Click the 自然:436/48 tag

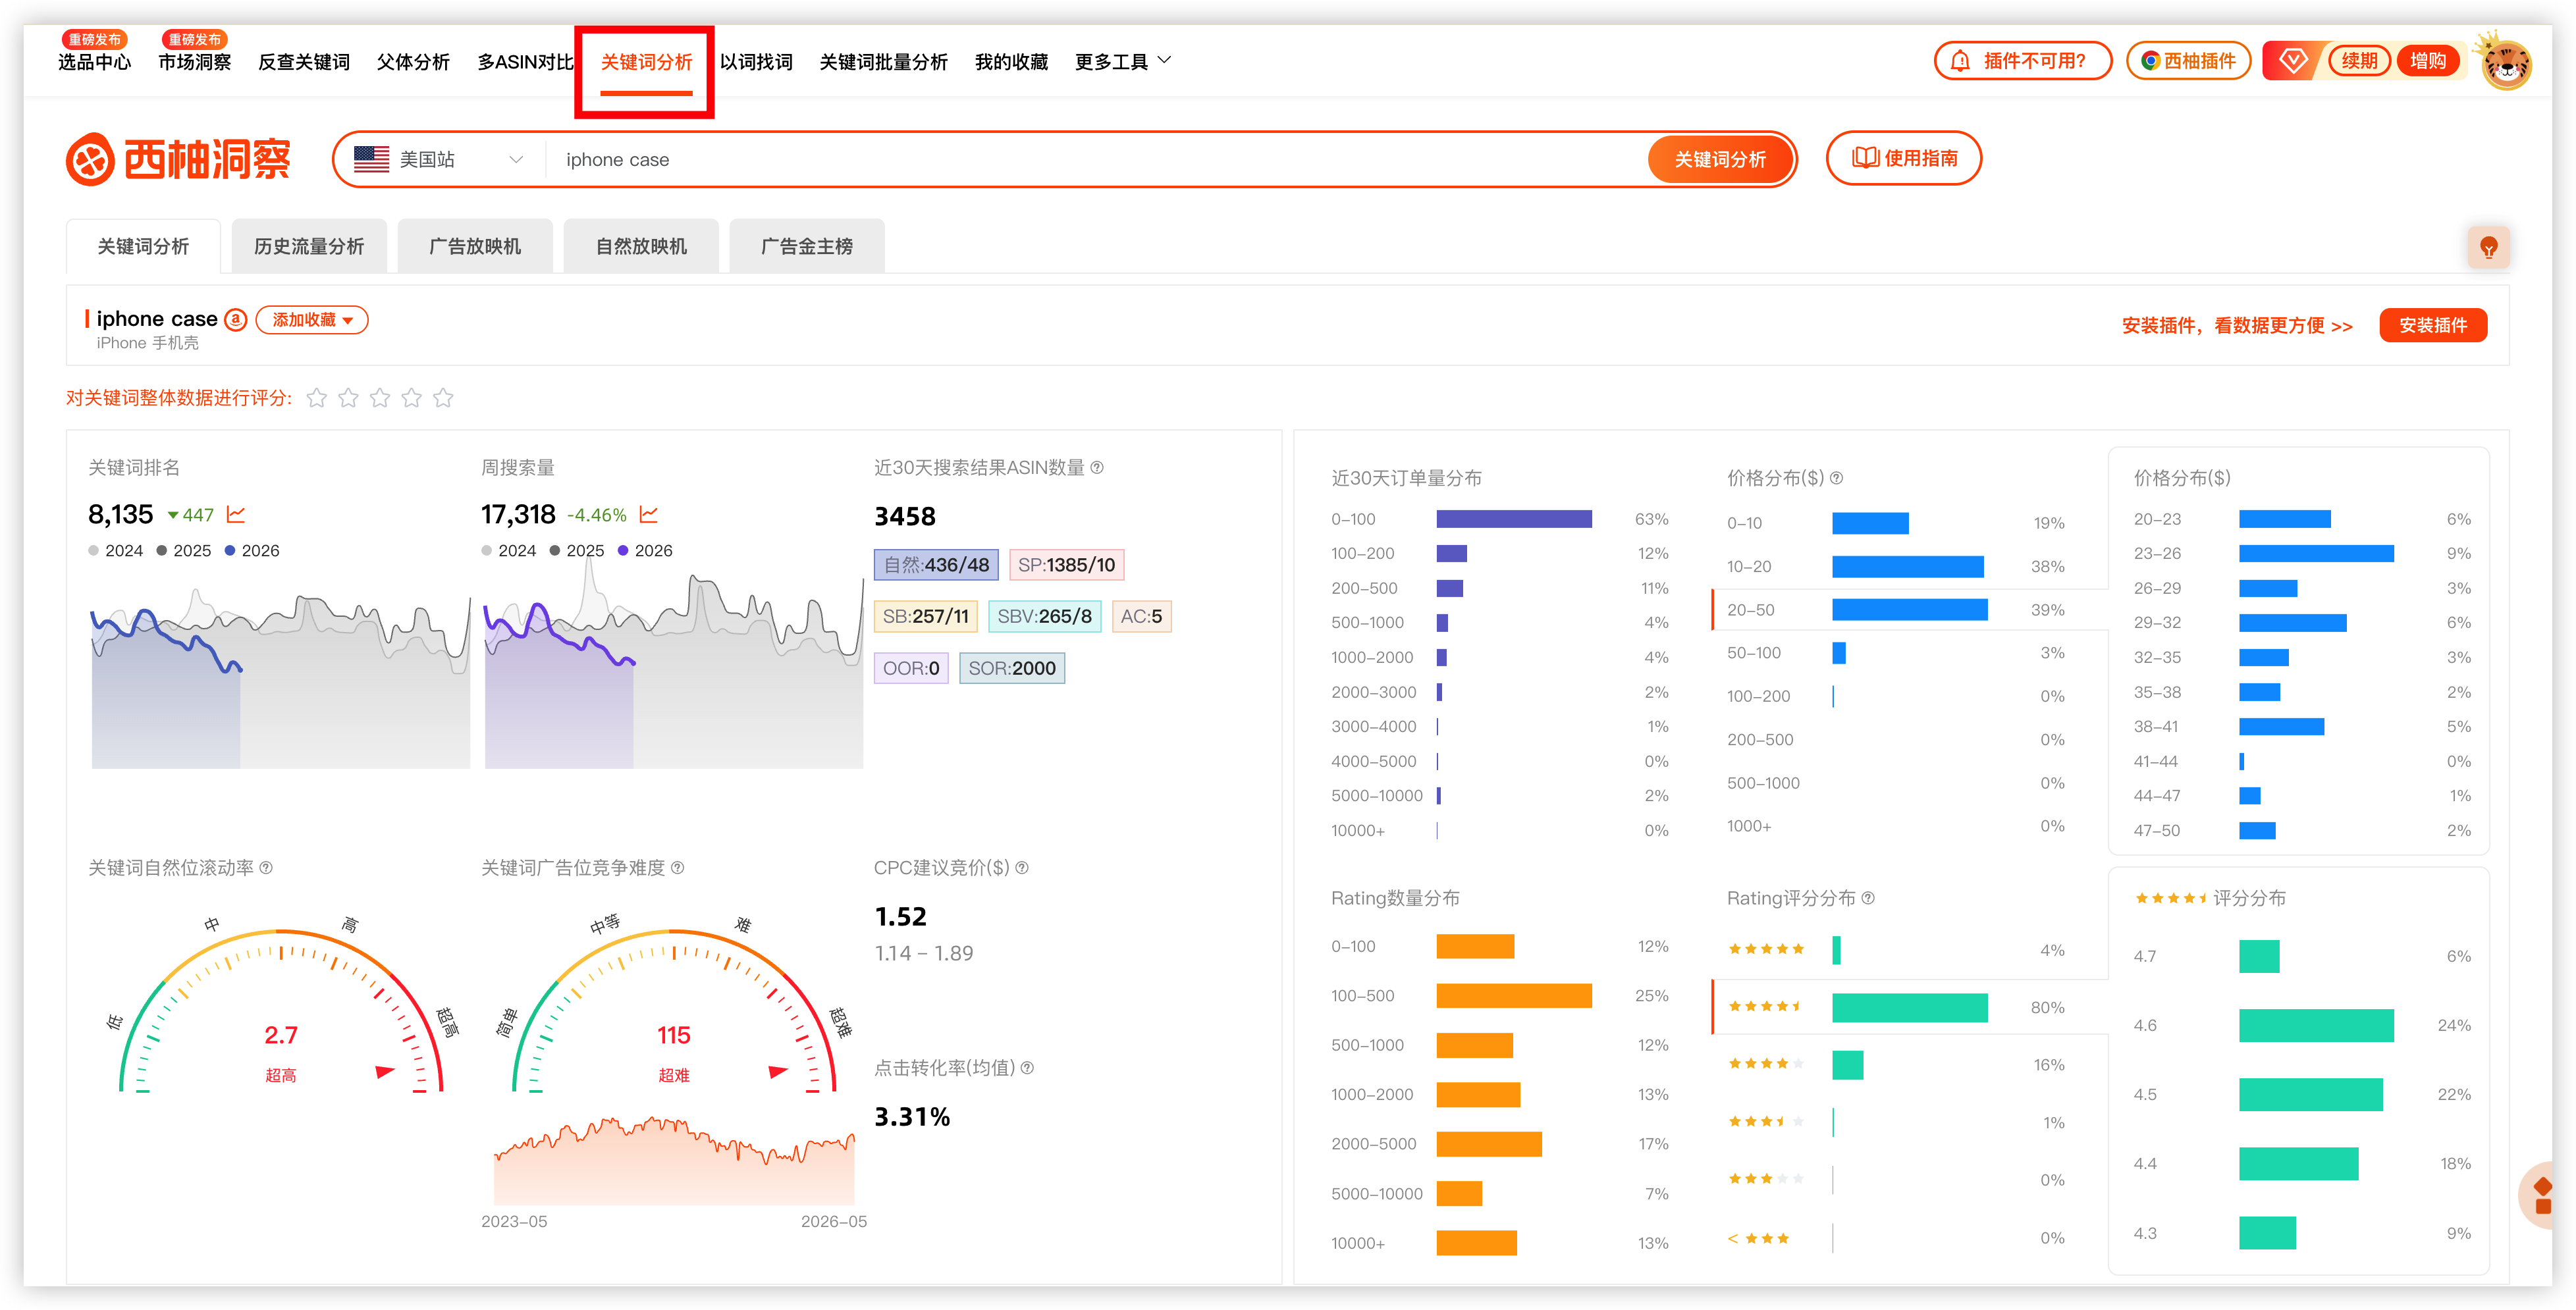[936, 565]
